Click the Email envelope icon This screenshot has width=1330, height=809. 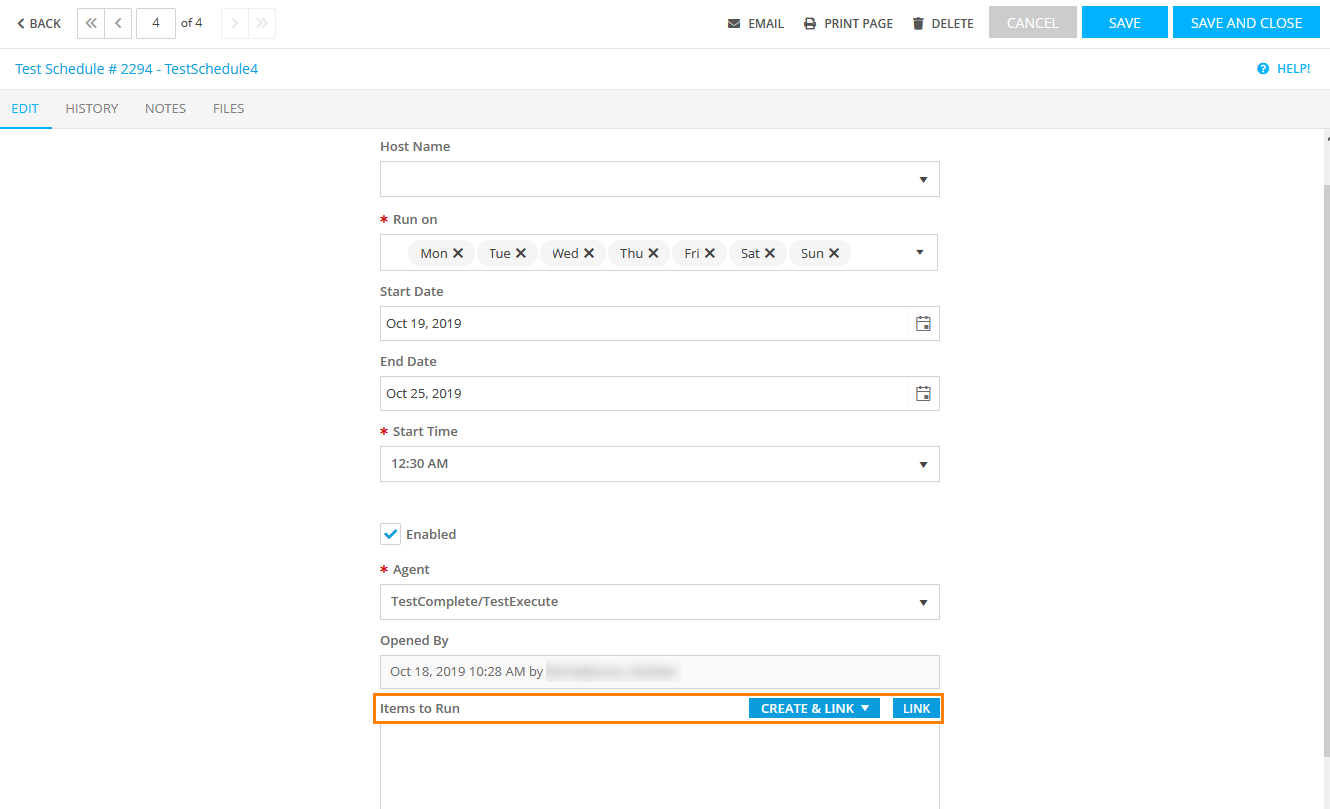pyautogui.click(x=734, y=23)
